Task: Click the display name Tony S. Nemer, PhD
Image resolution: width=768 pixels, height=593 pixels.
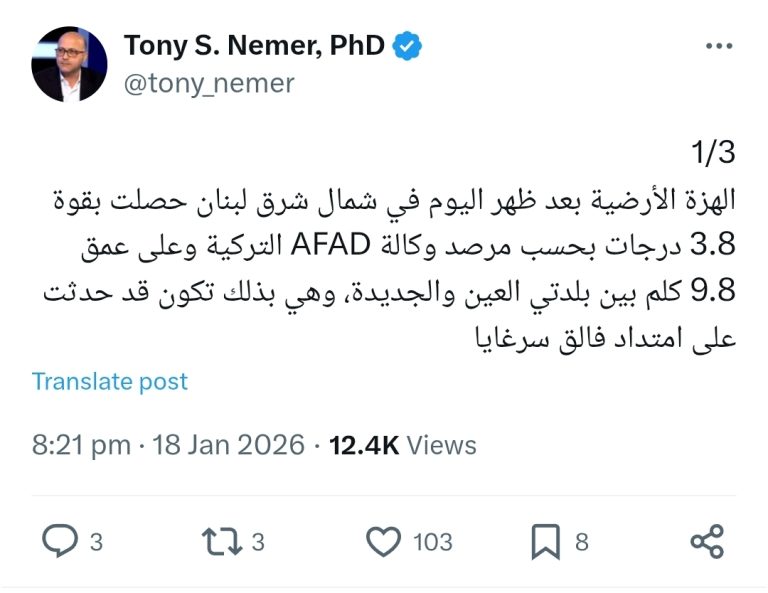Action: [x=254, y=46]
